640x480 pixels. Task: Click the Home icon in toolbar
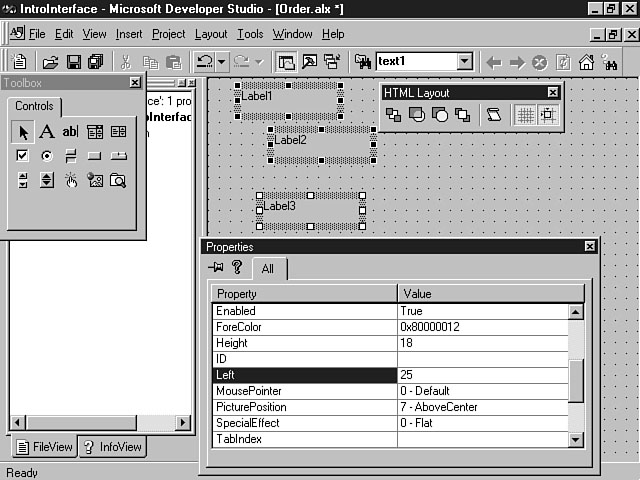point(587,62)
